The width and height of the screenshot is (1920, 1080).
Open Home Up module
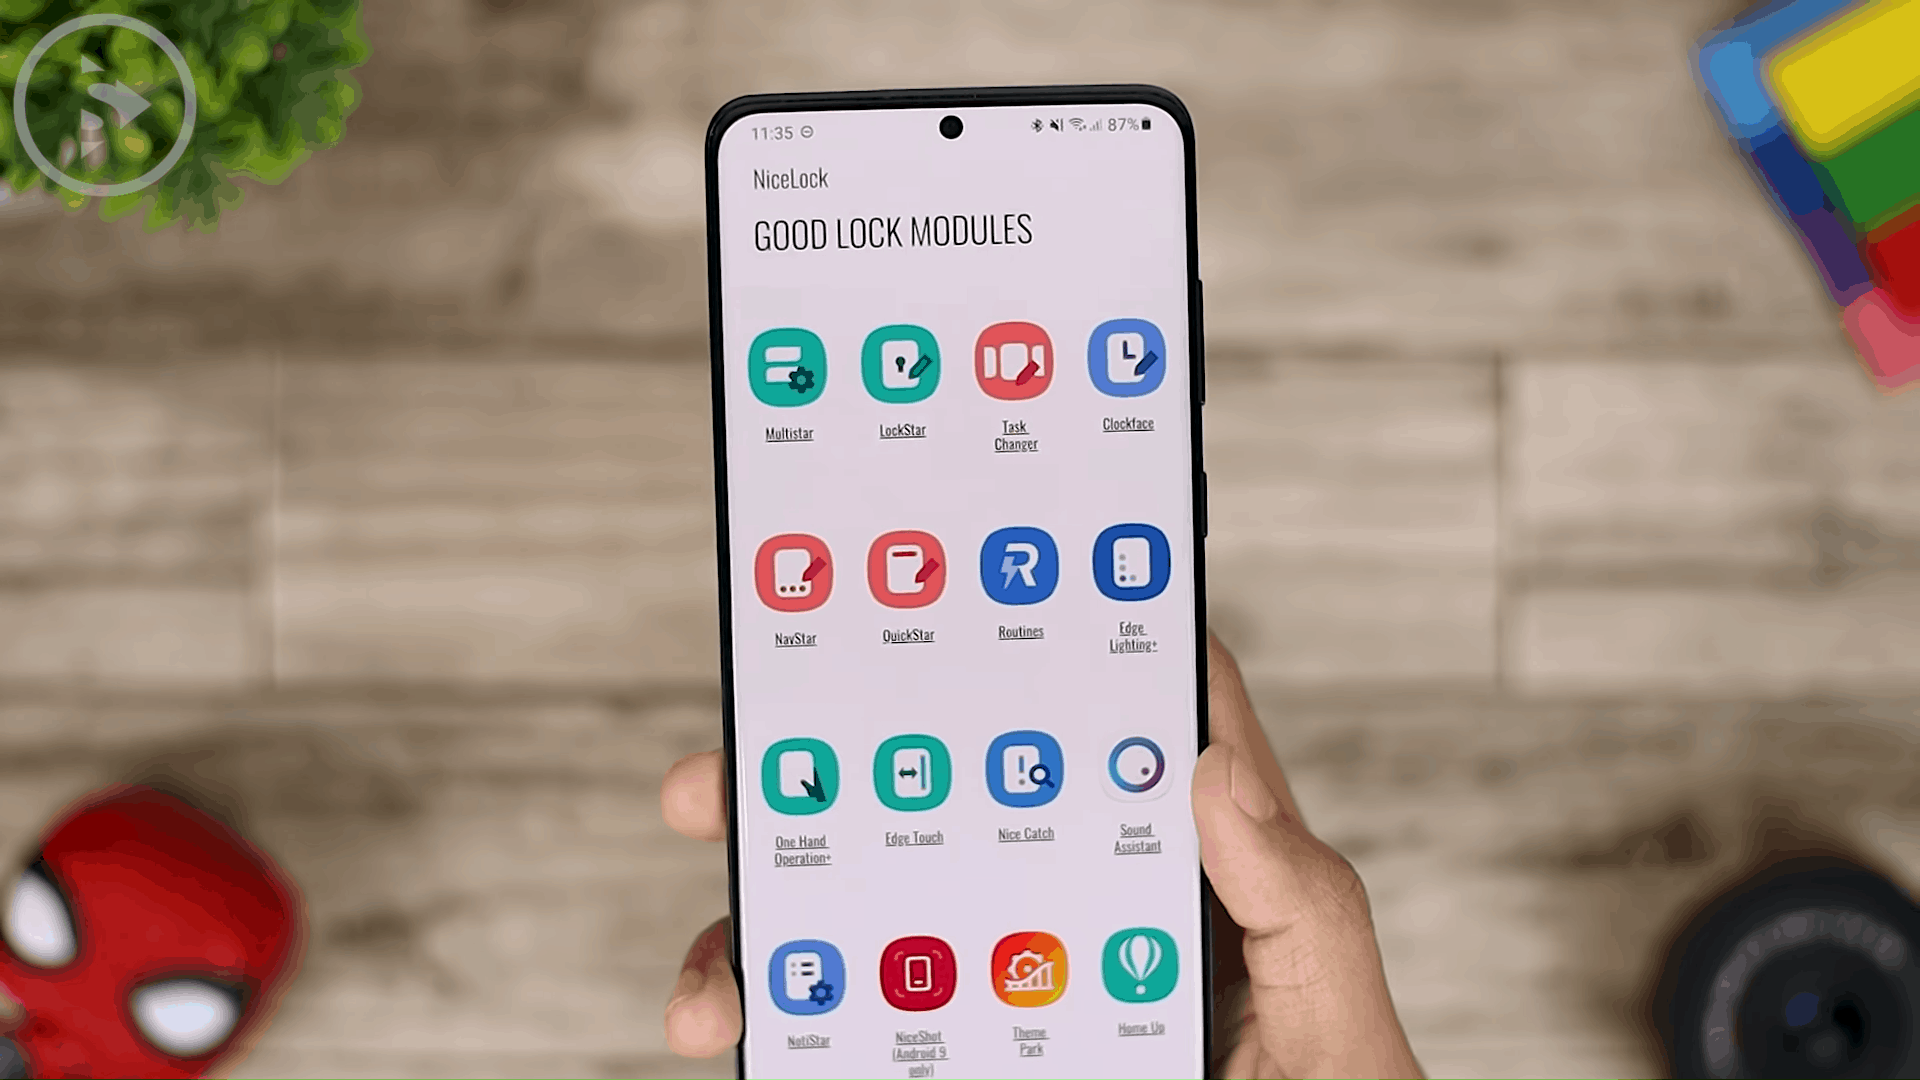1138,973
